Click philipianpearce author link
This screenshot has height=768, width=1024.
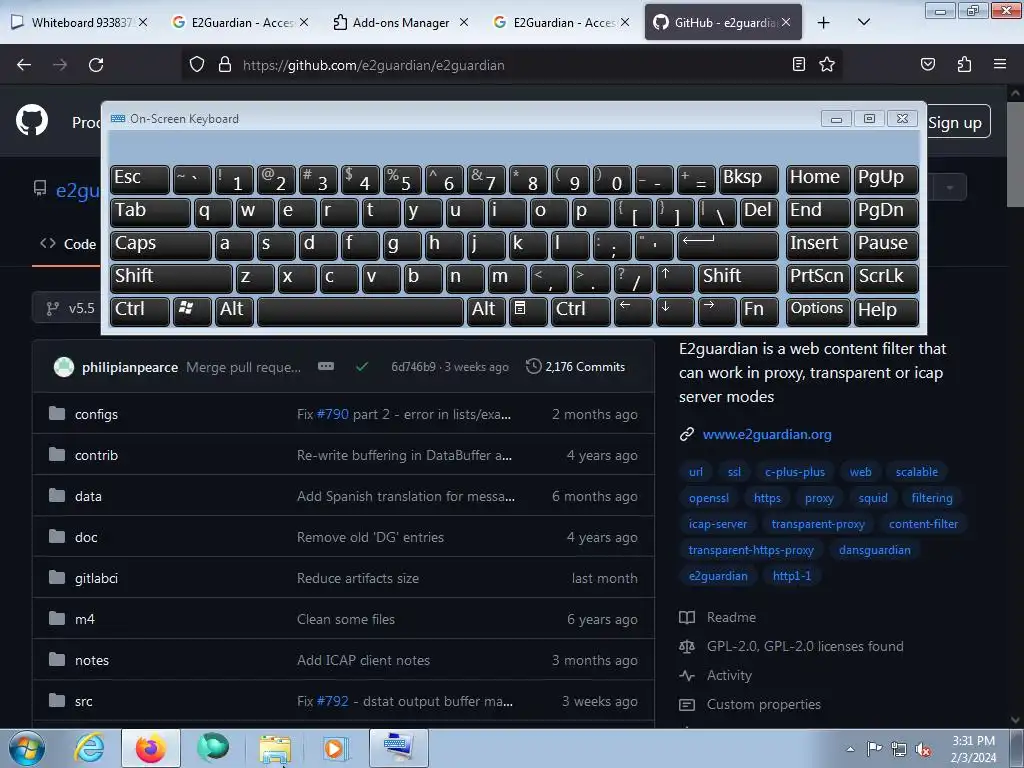click(130, 367)
